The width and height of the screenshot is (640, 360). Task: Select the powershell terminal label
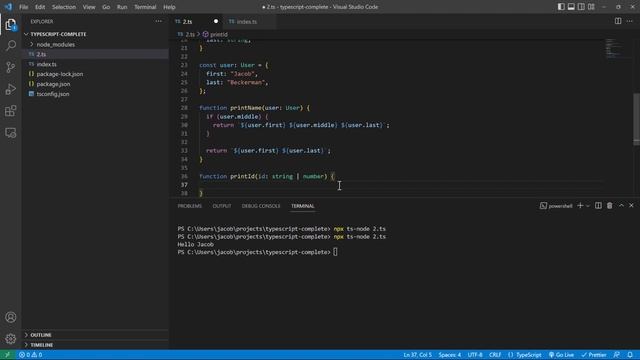[x=556, y=206]
